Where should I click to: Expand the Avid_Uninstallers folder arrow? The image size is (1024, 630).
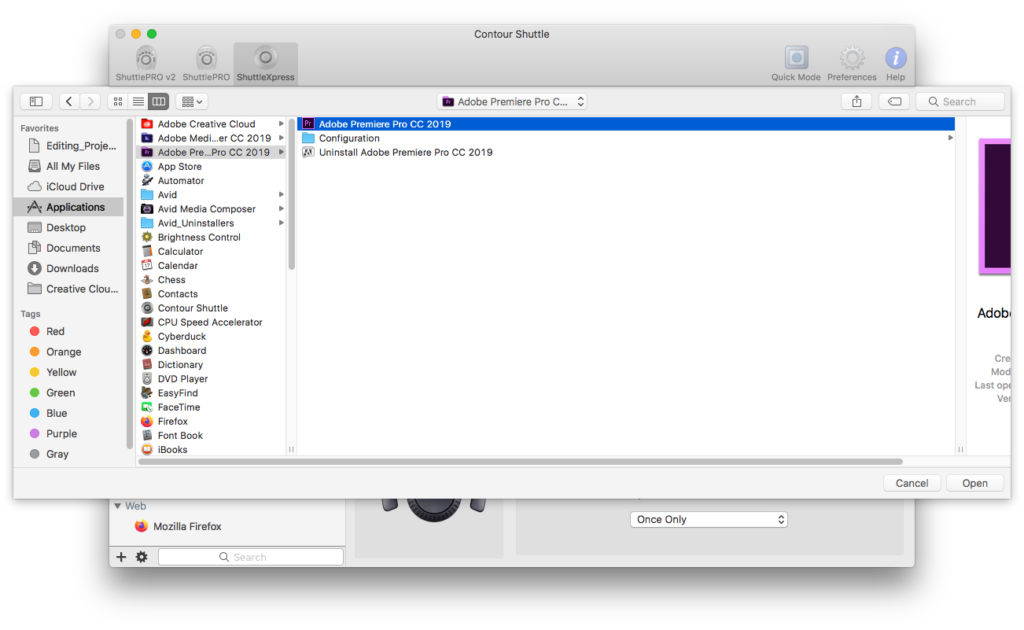(281, 223)
